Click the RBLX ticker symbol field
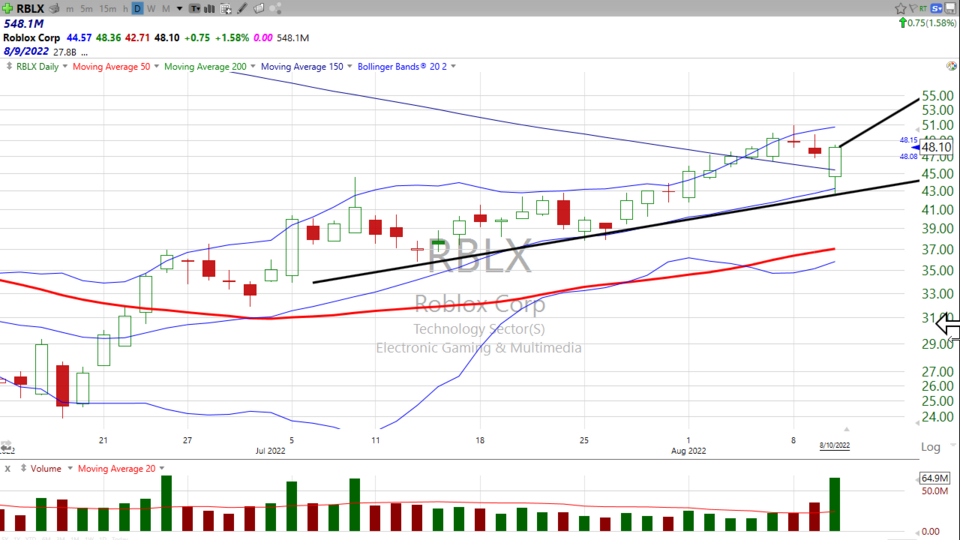This screenshot has height=540, width=960. click(30, 9)
